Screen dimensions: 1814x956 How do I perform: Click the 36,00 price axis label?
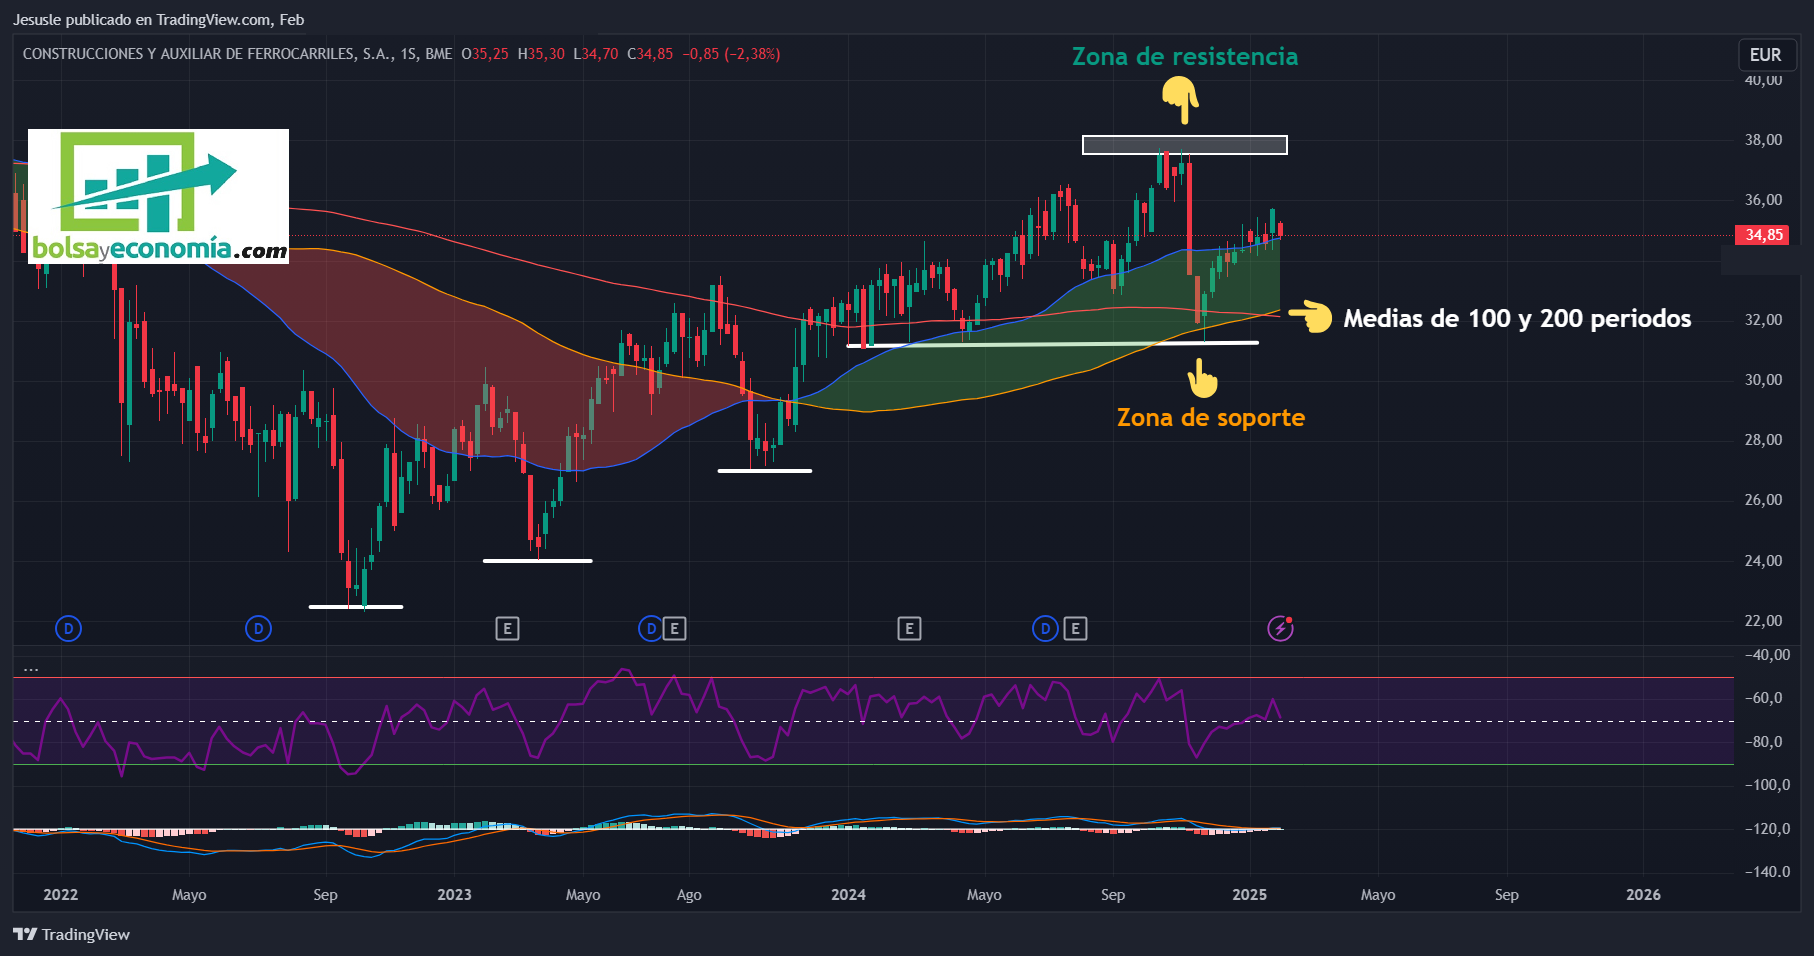pyautogui.click(x=1763, y=200)
